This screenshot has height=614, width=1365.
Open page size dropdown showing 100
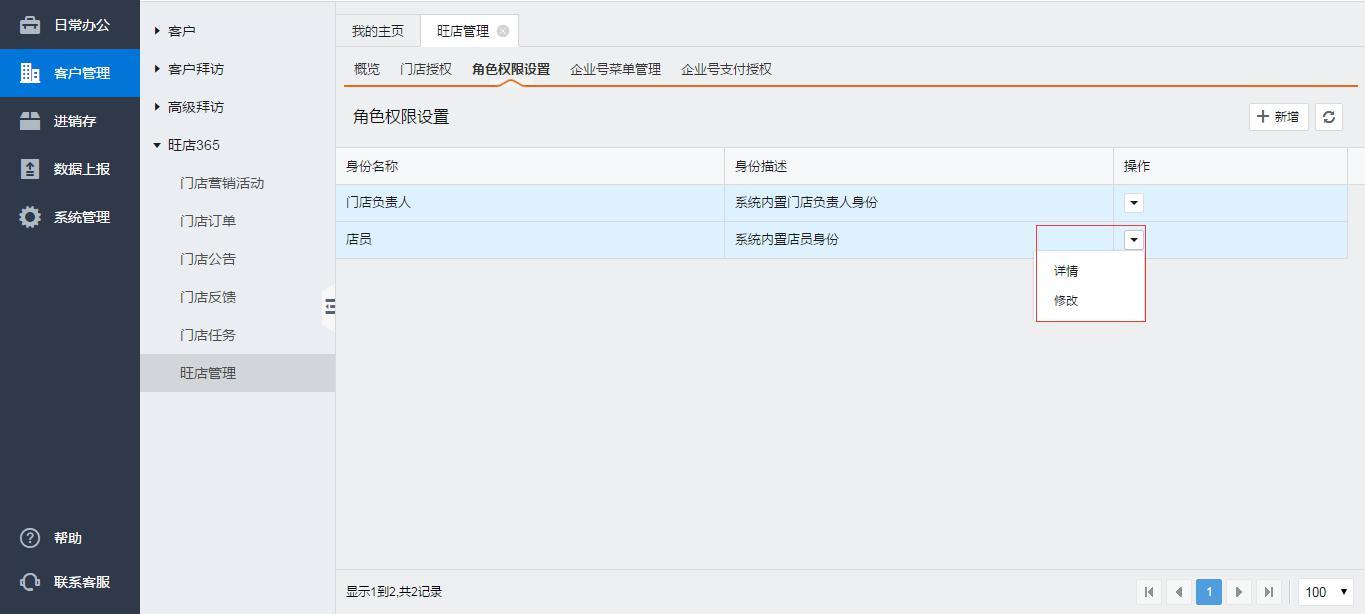pos(1326,592)
